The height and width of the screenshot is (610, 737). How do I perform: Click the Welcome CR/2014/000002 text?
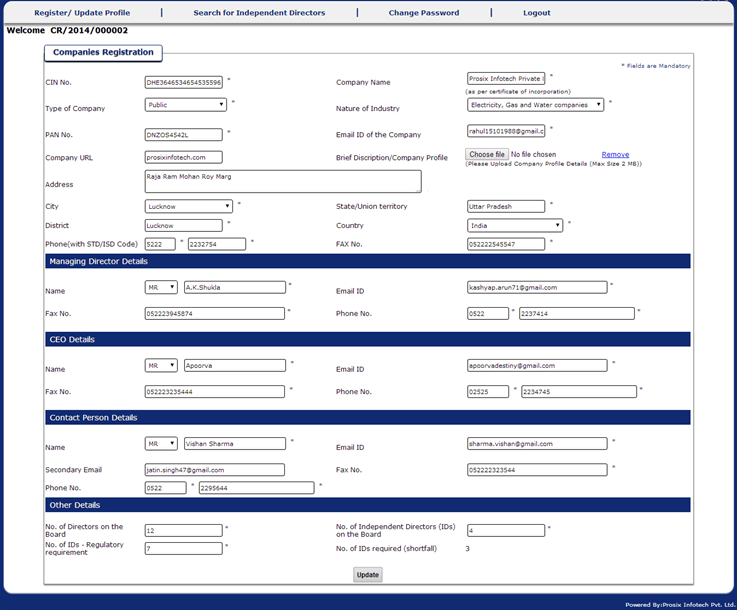point(67,31)
